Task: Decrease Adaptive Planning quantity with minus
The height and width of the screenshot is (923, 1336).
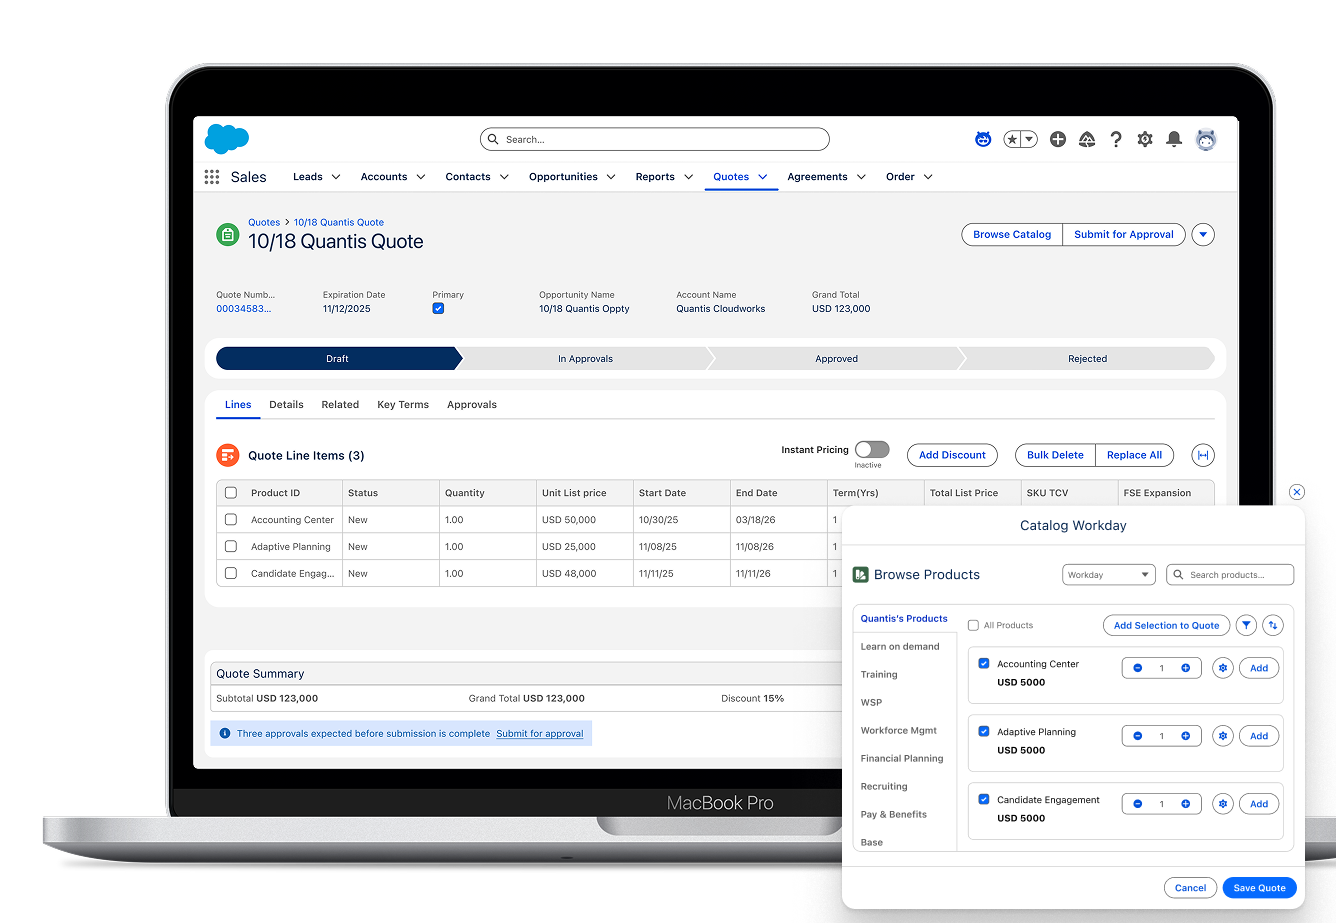Action: 1138,736
